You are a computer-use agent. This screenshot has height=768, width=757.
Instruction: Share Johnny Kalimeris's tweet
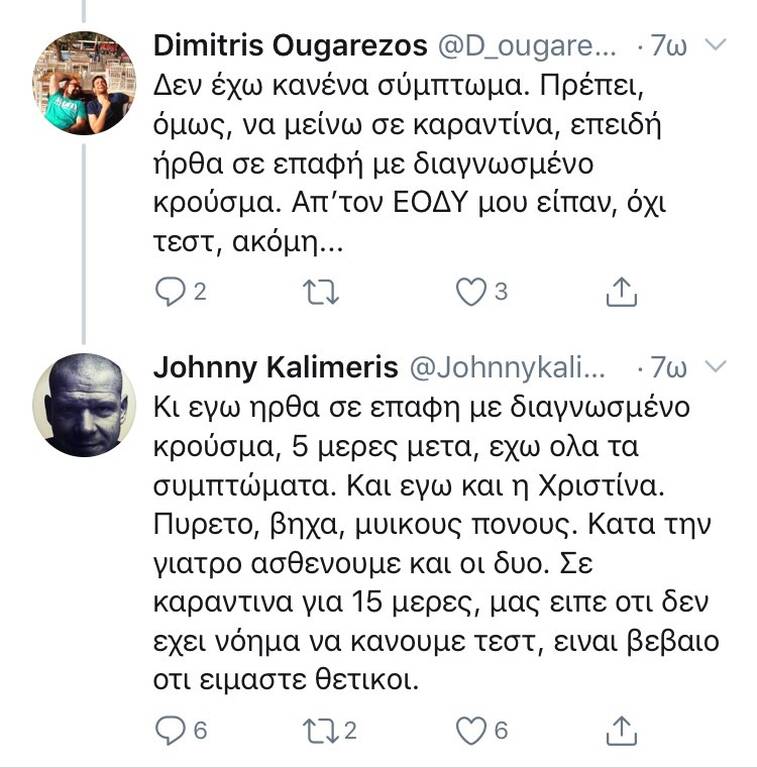[x=621, y=730]
